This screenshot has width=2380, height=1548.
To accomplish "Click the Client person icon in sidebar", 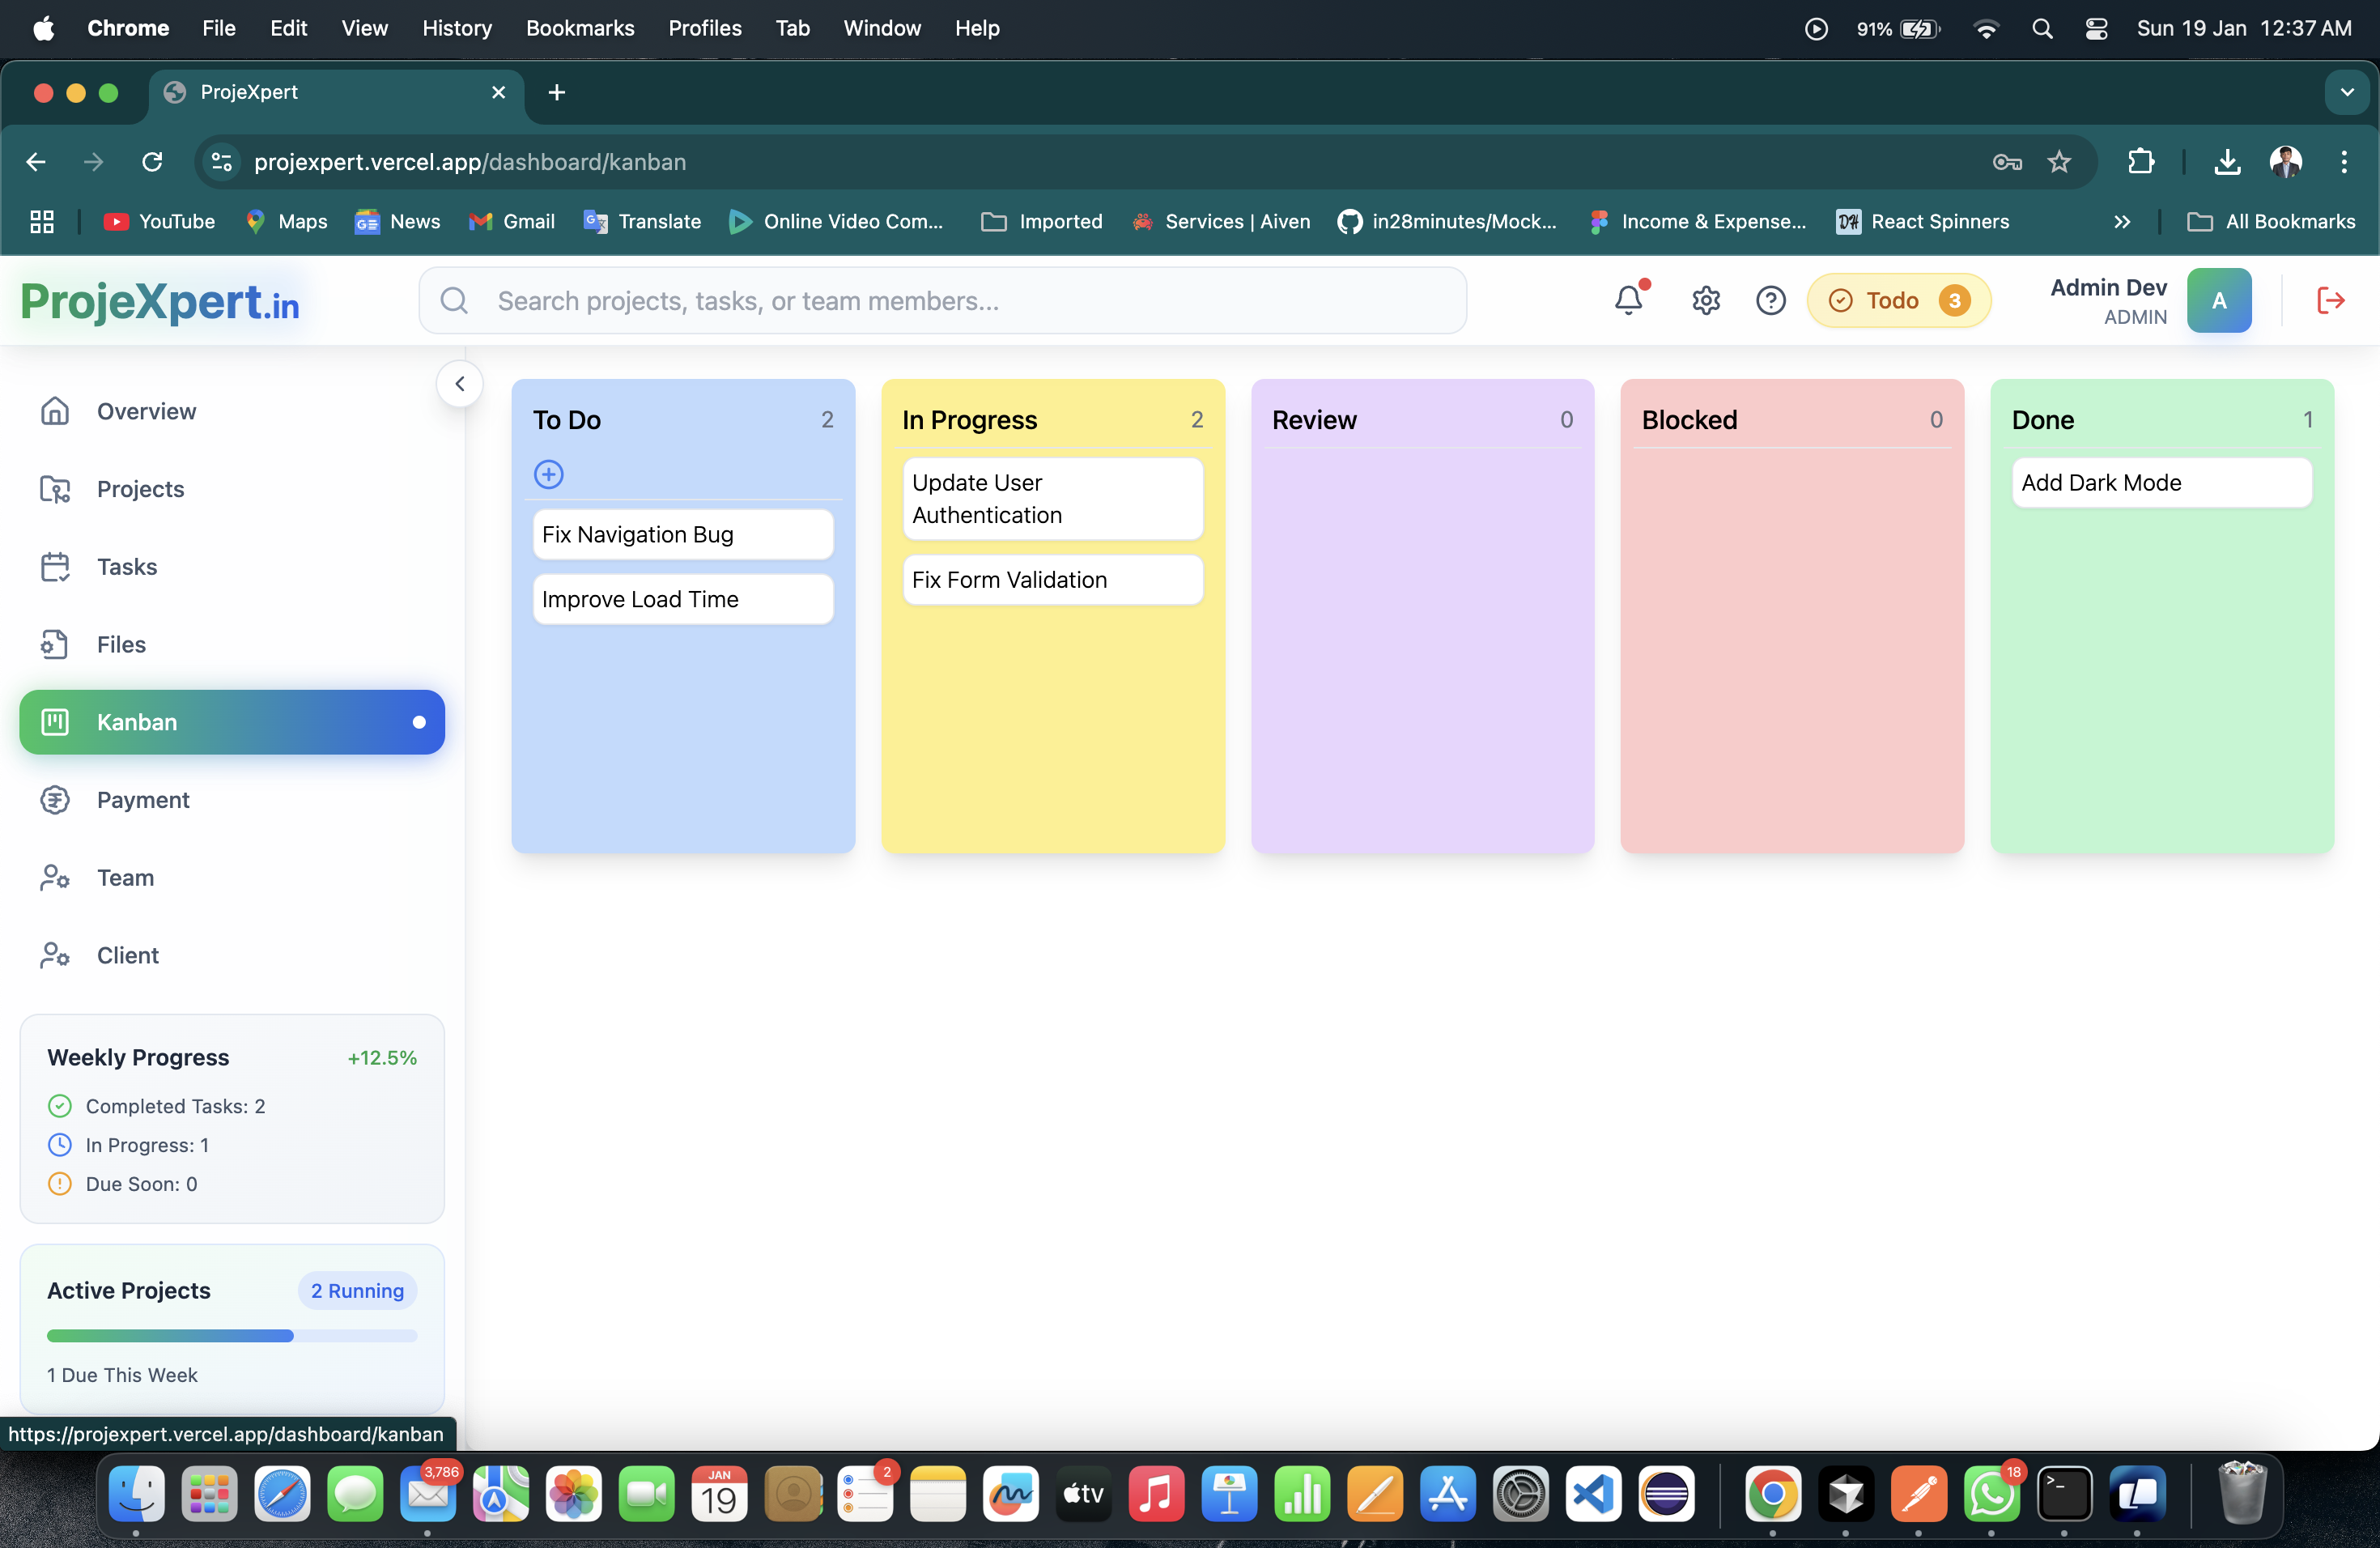I will 55,955.
